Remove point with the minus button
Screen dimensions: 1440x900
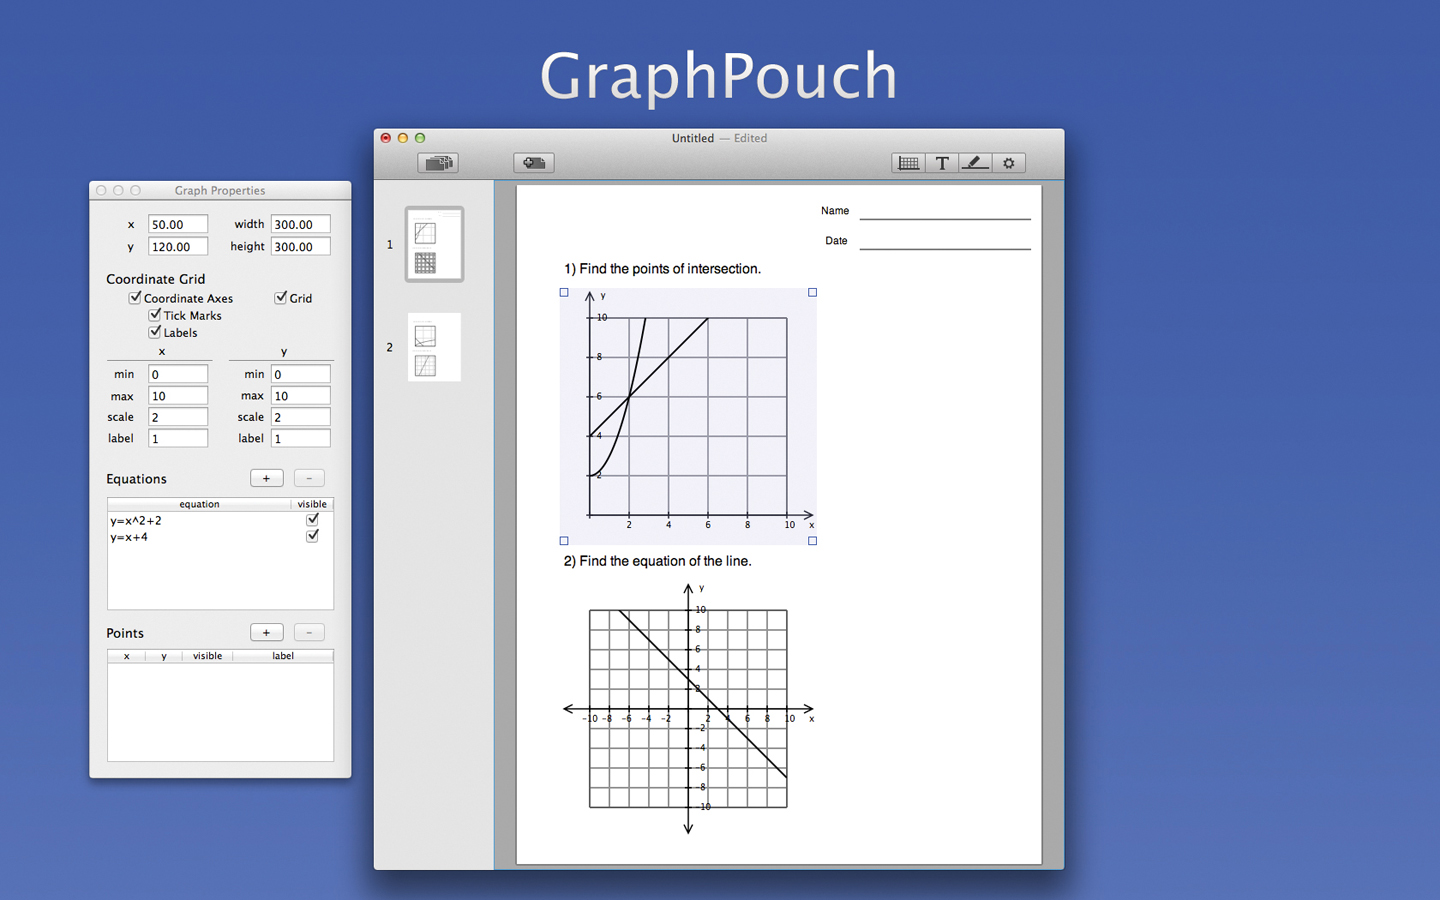tap(309, 632)
